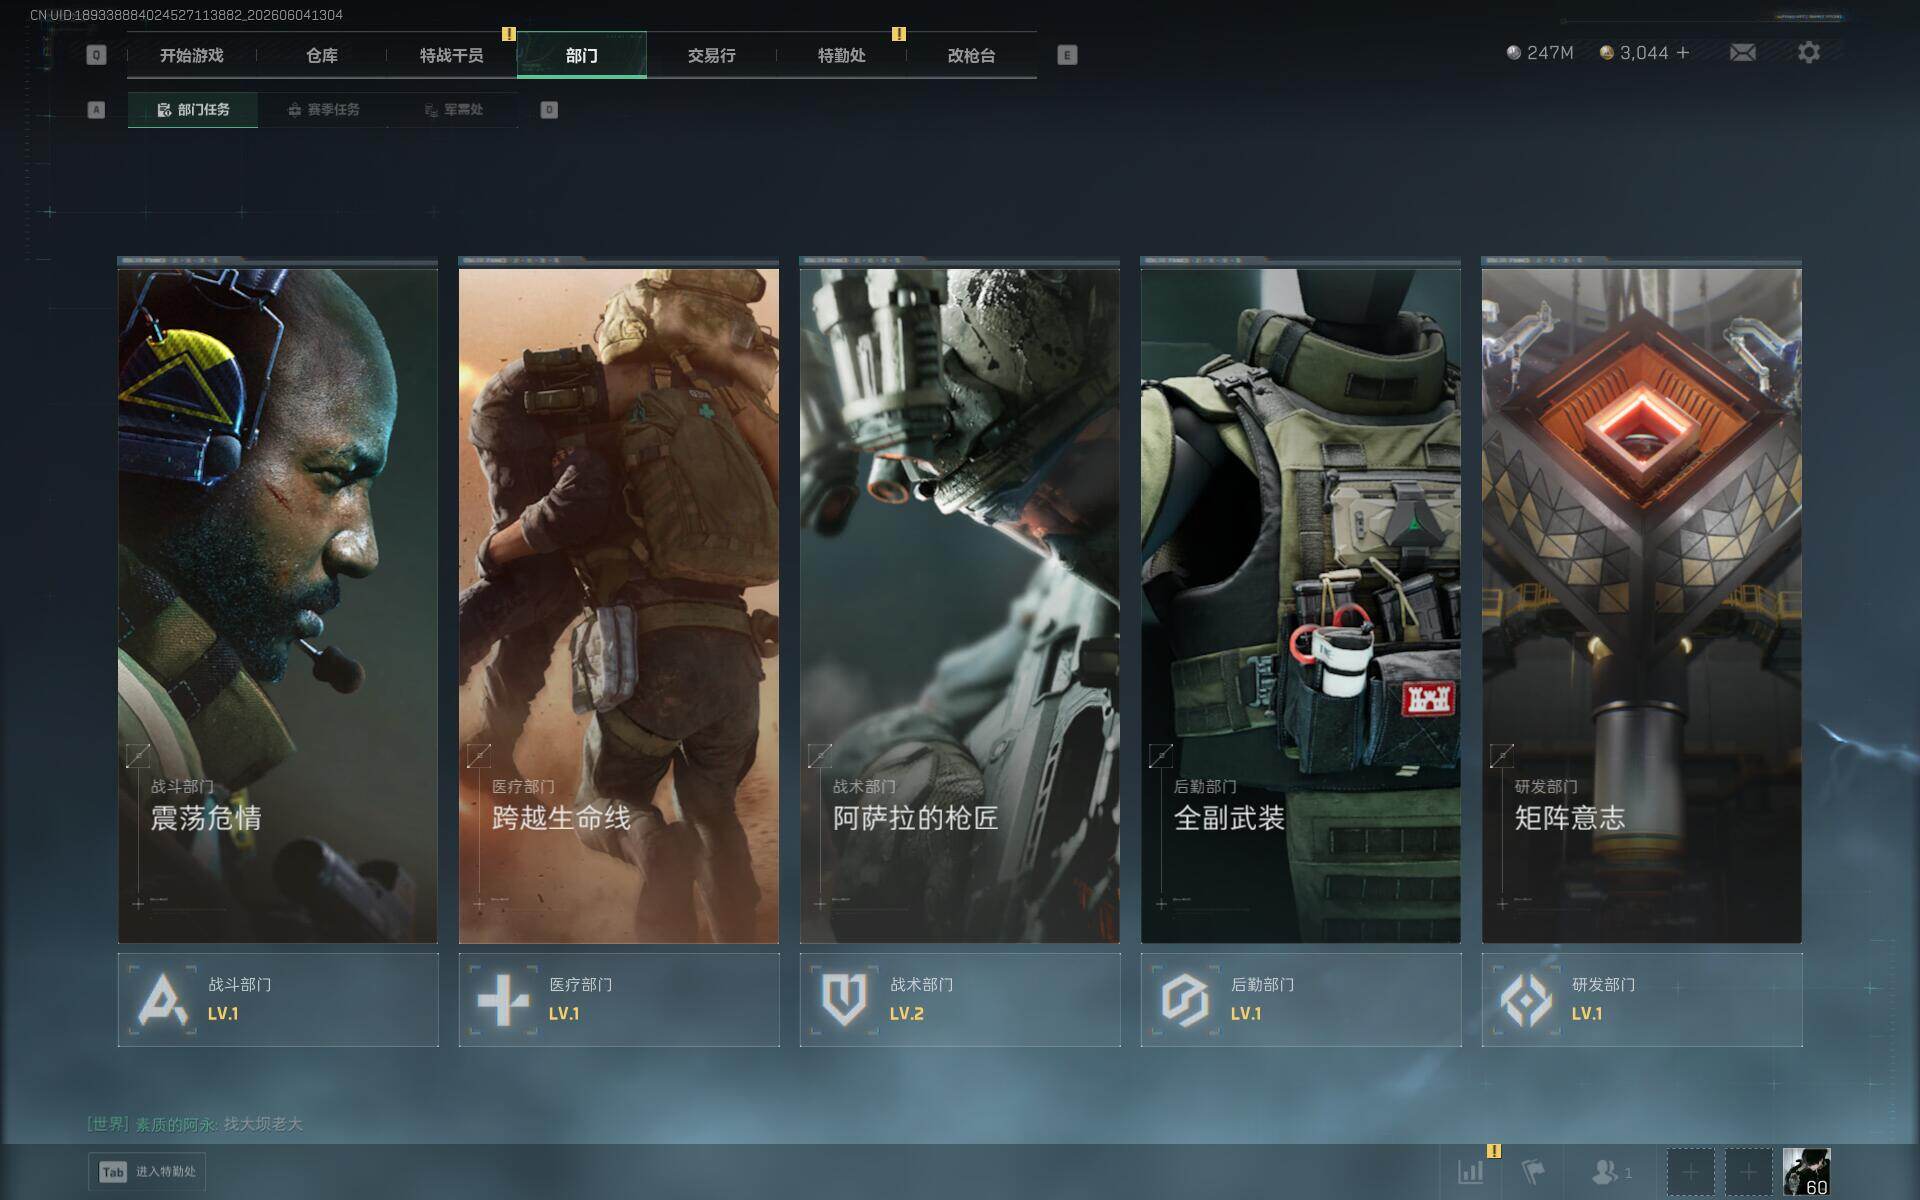
Task: Click the small square icon above 战斗部门 title
Action: point(138,756)
